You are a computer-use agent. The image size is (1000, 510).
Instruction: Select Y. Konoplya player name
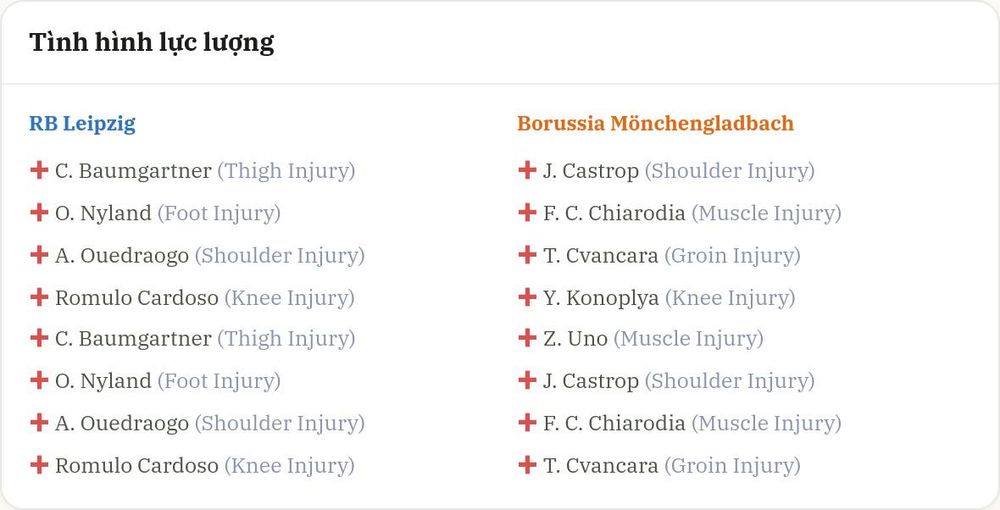(601, 298)
